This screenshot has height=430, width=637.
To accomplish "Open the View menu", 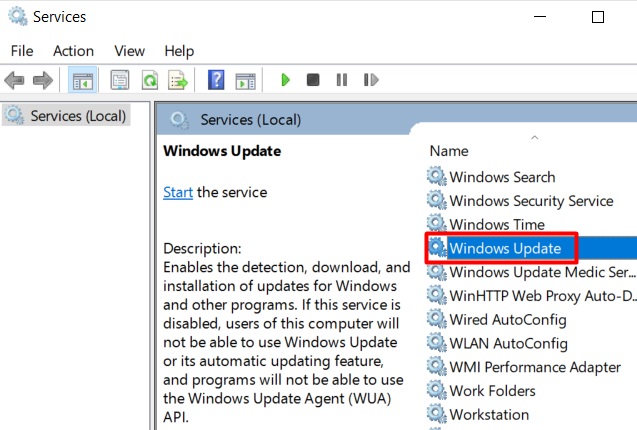I will click(x=130, y=51).
